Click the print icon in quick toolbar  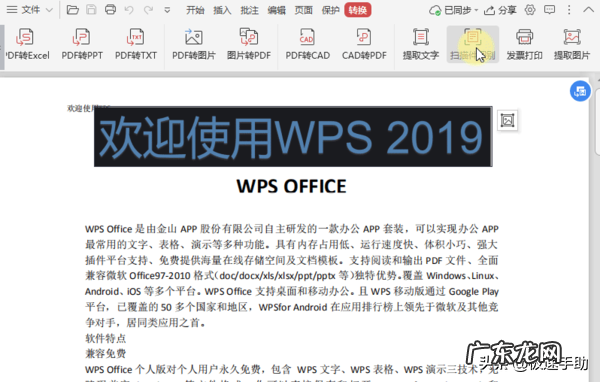(x=110, y=10)
